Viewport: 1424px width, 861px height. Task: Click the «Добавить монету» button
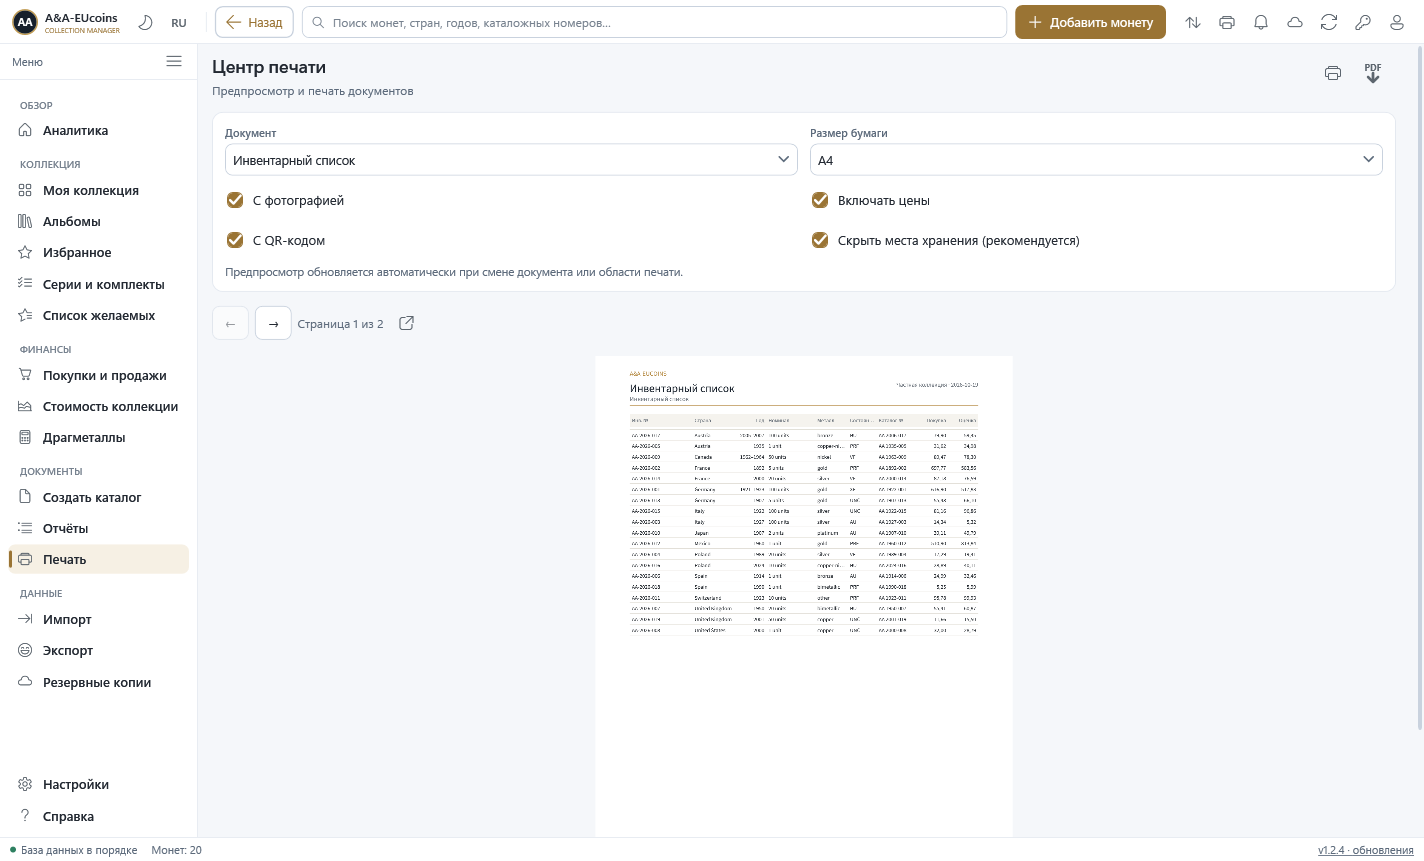coord(1090,22)
